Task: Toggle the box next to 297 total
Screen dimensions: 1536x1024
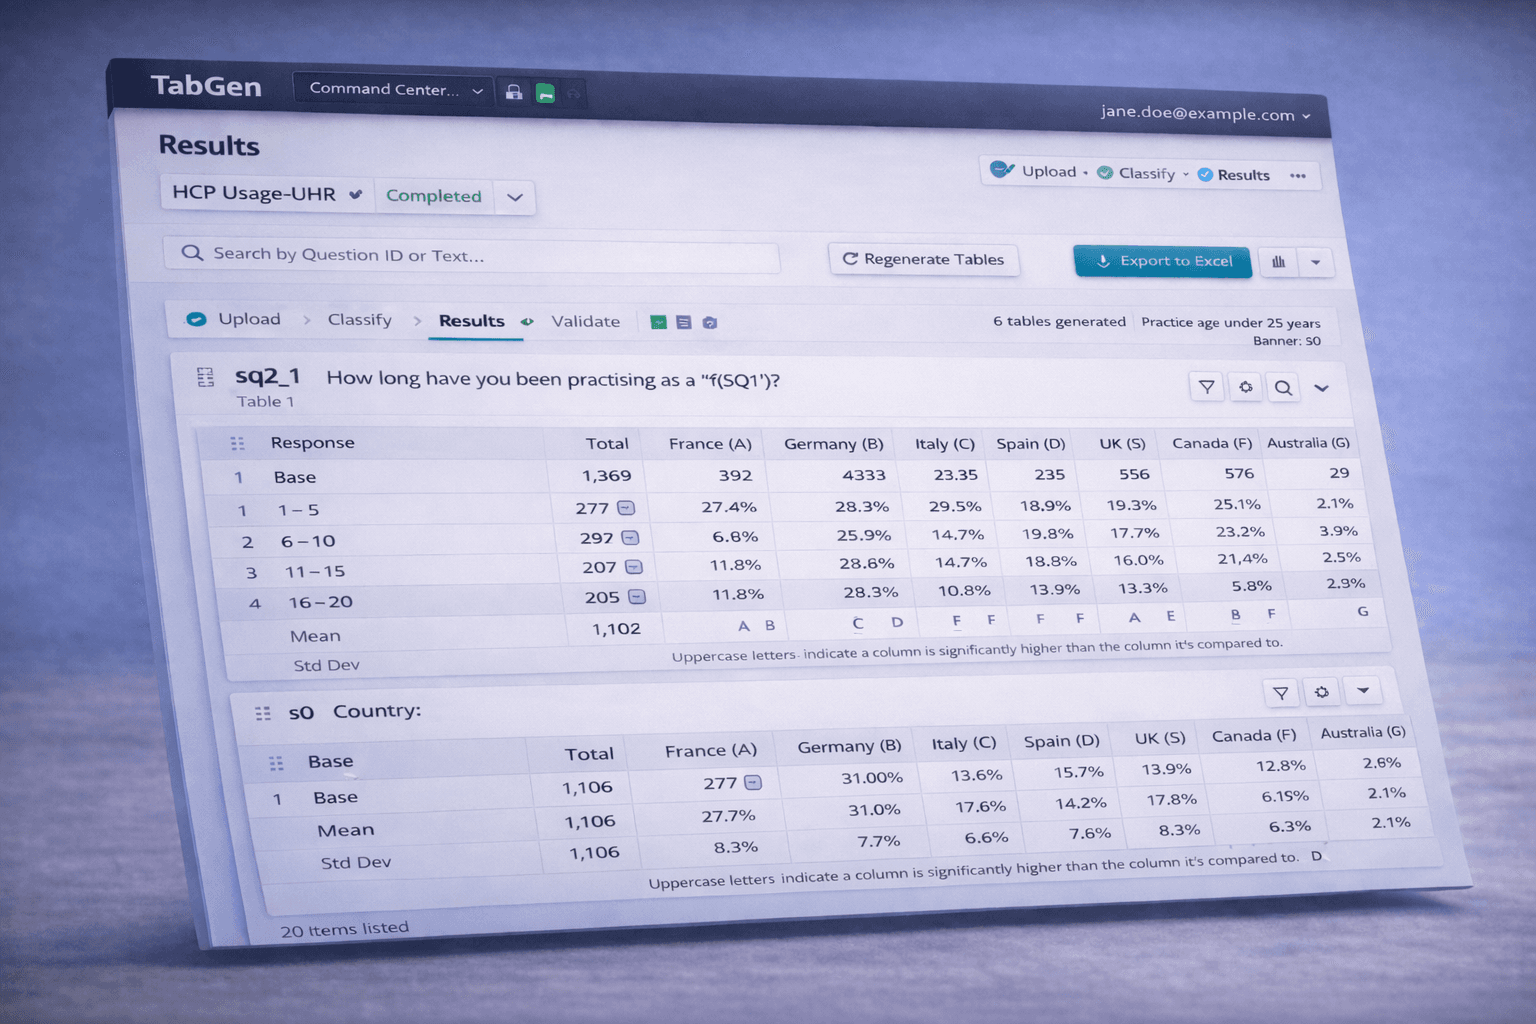Action: 630,538
